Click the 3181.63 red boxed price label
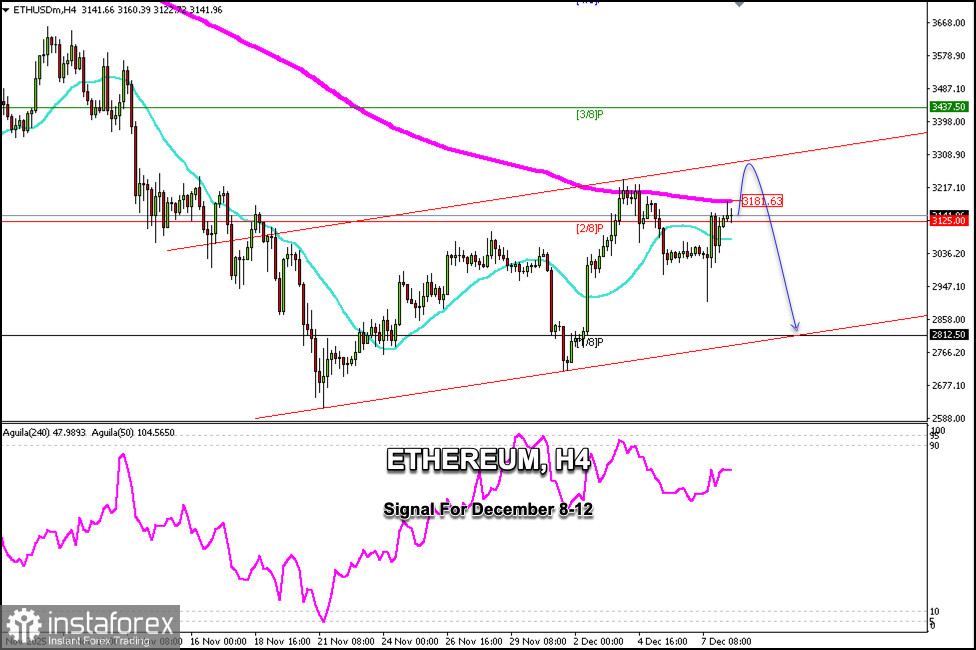The height and width of the screenshot is (650, 976). pos(762,201)
